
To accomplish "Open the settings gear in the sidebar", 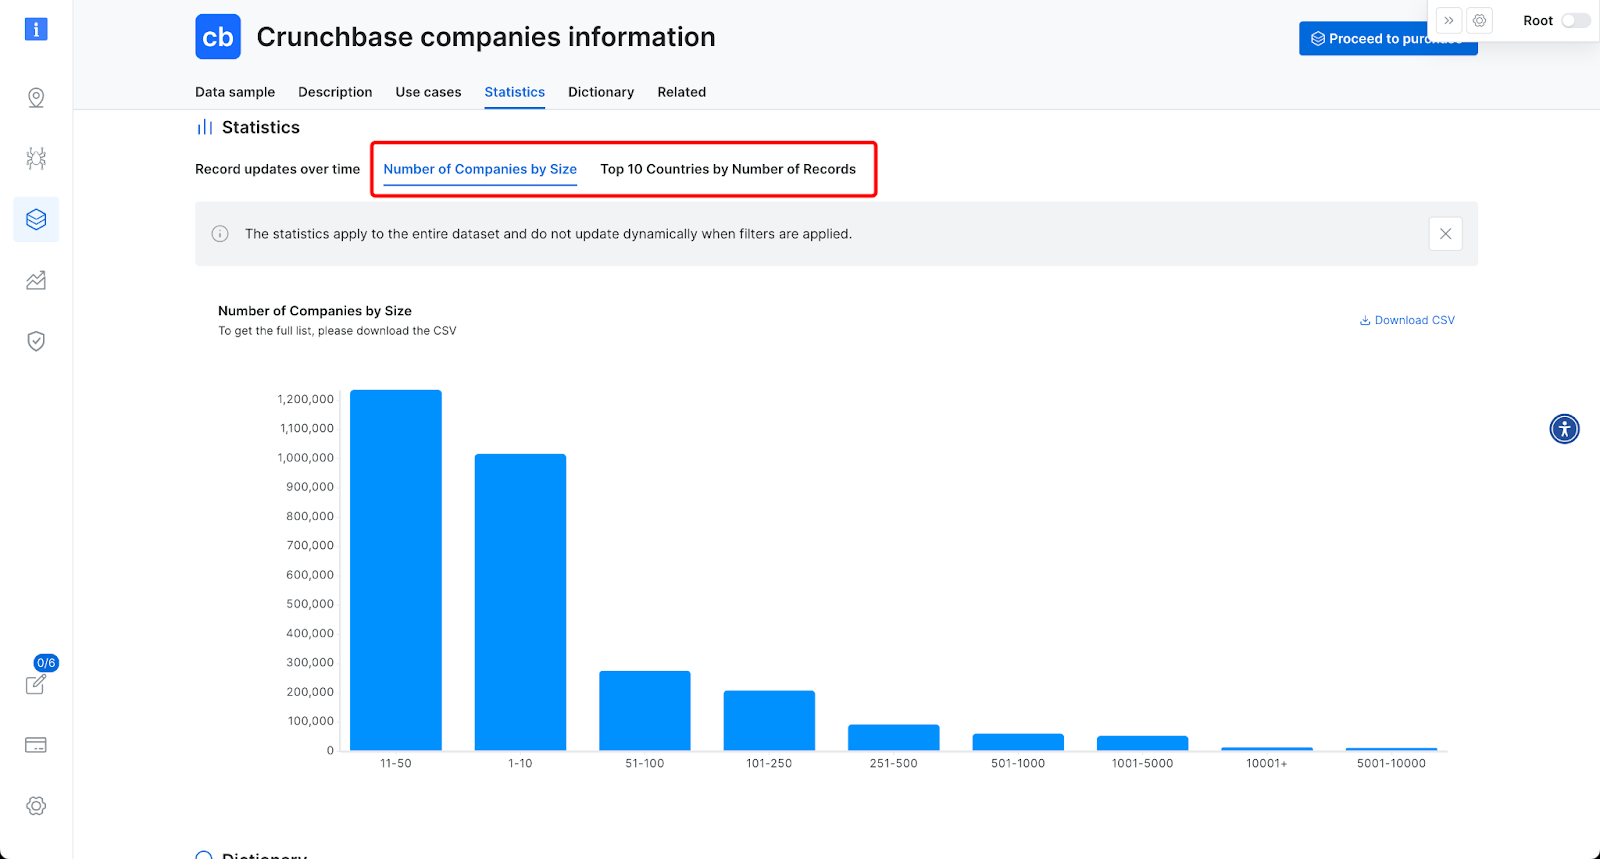I will pyautogui.click(x=36, y=806).
